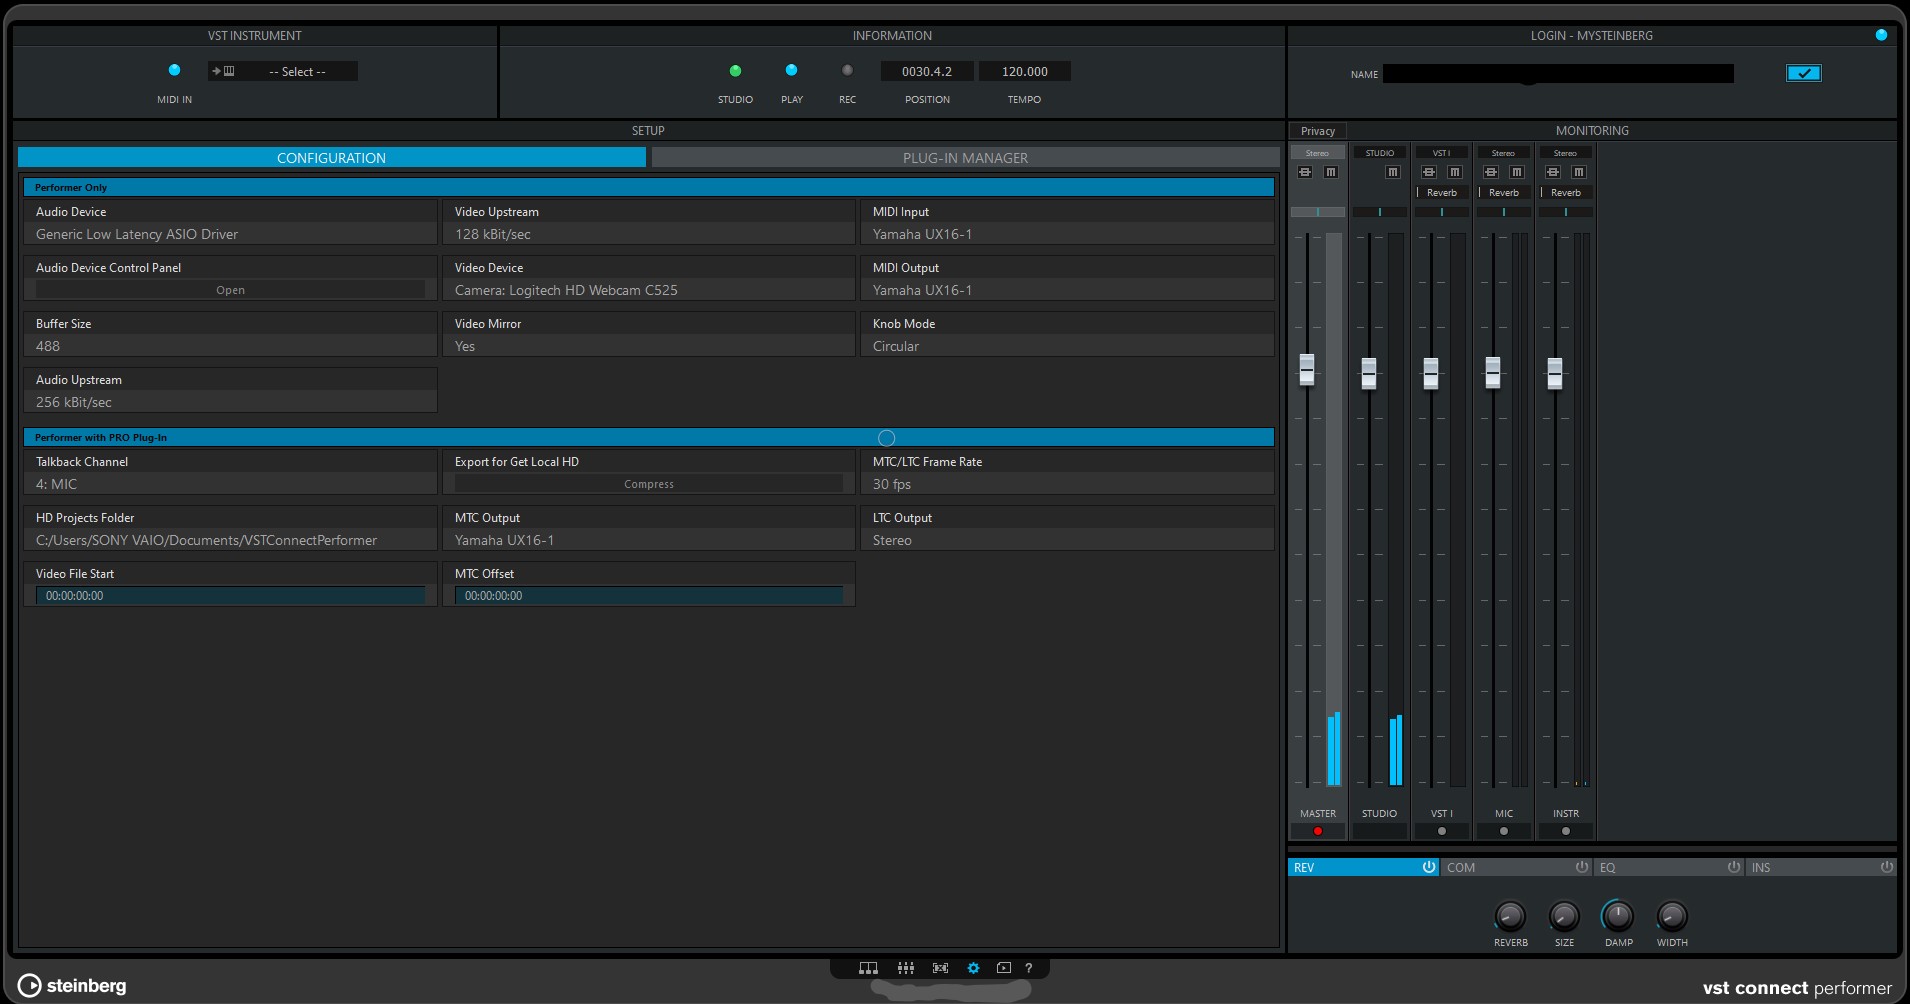Open Video Device dropdown showing Logitech HD Webcam

[x=648, y=290]
